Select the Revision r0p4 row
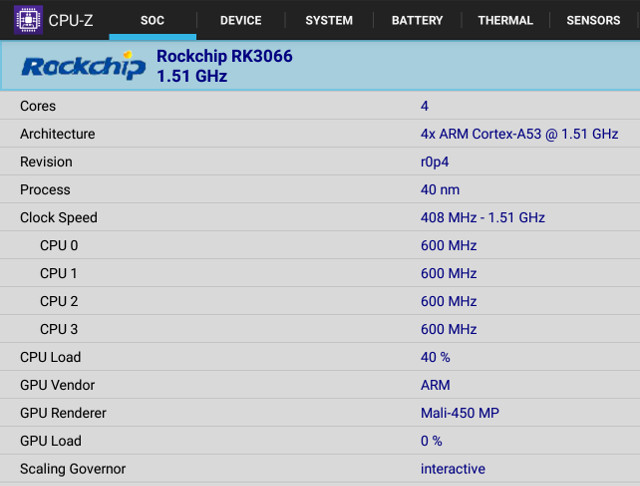Image resolution: width=640 pixels, height=486 pixels. tap(320, 162)
